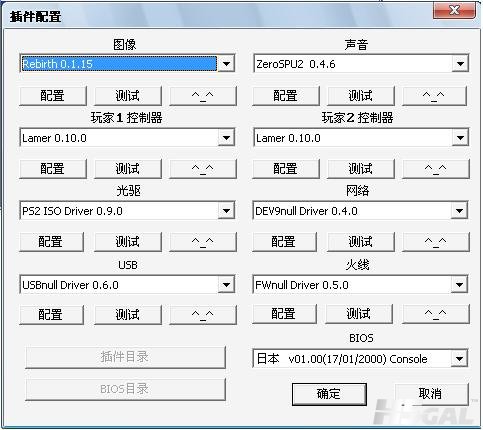
Task: Click 配置 under the 图像 plugin
Action: (x=53, y=96)
